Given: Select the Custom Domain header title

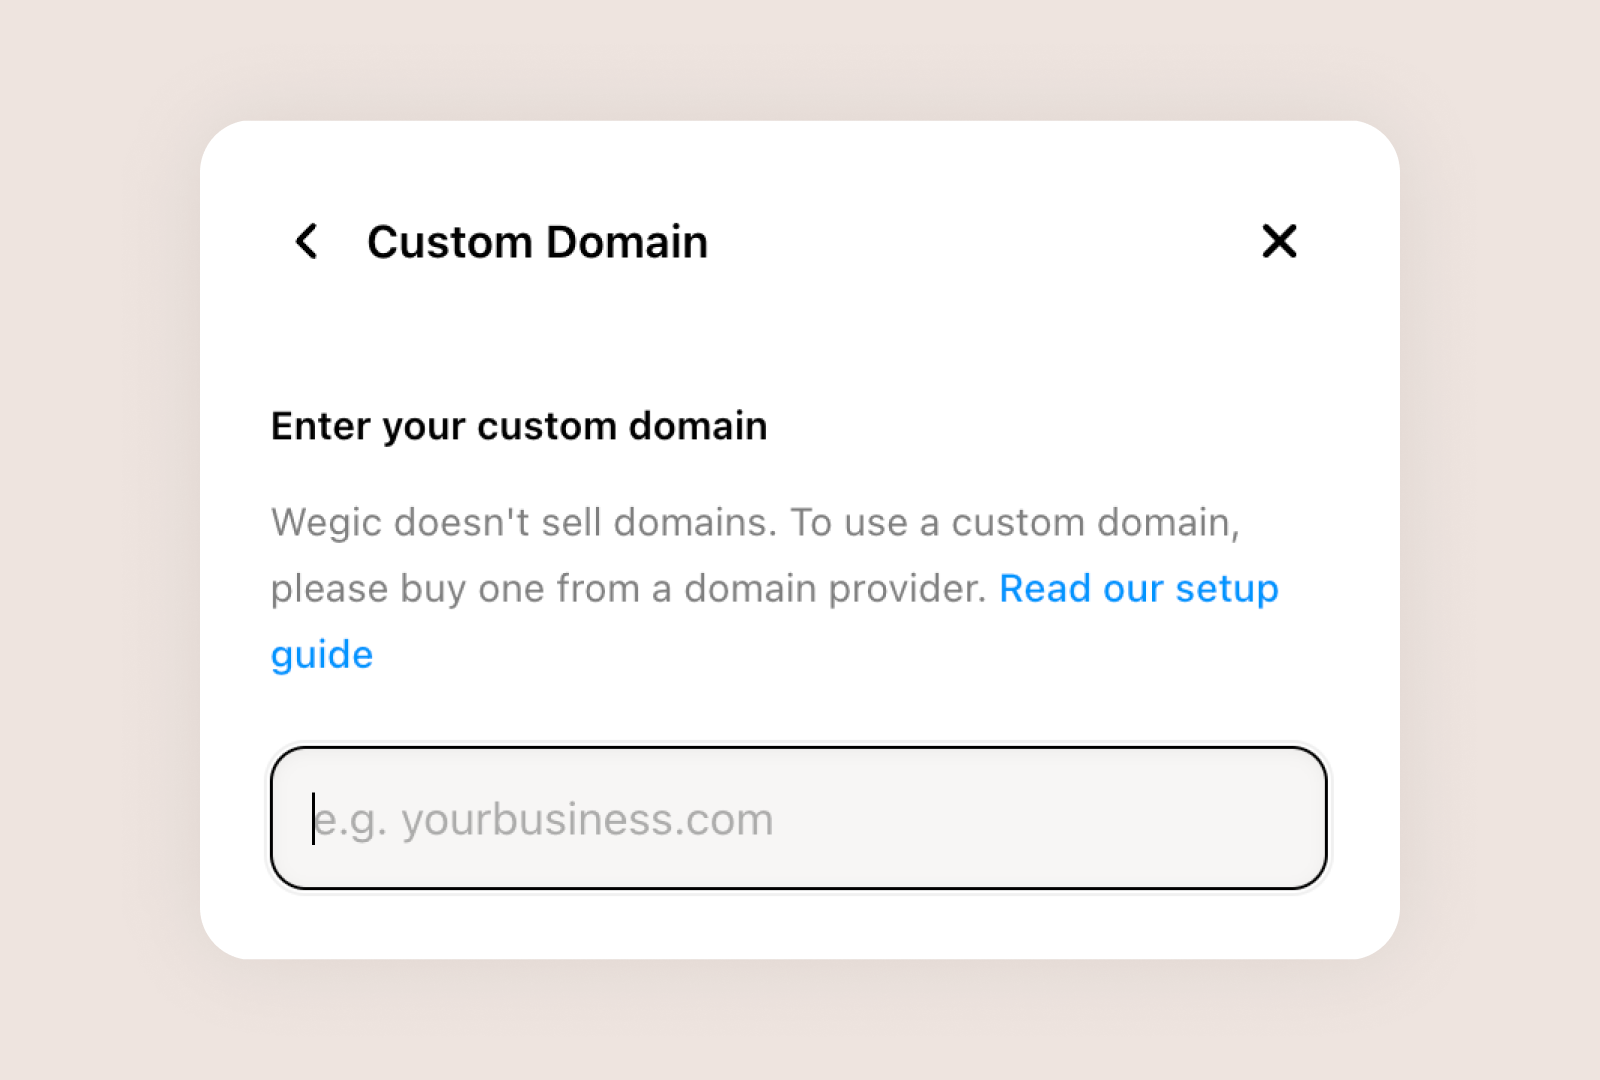Looking at the screenshot, I should tap(537, 241).
